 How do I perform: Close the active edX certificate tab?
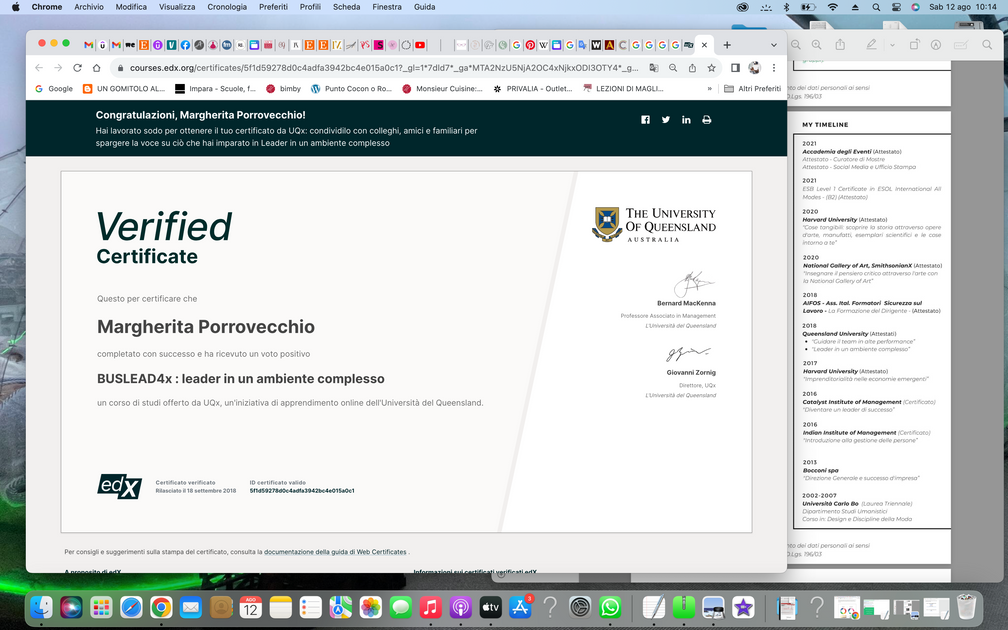click(x=705, y=45)
